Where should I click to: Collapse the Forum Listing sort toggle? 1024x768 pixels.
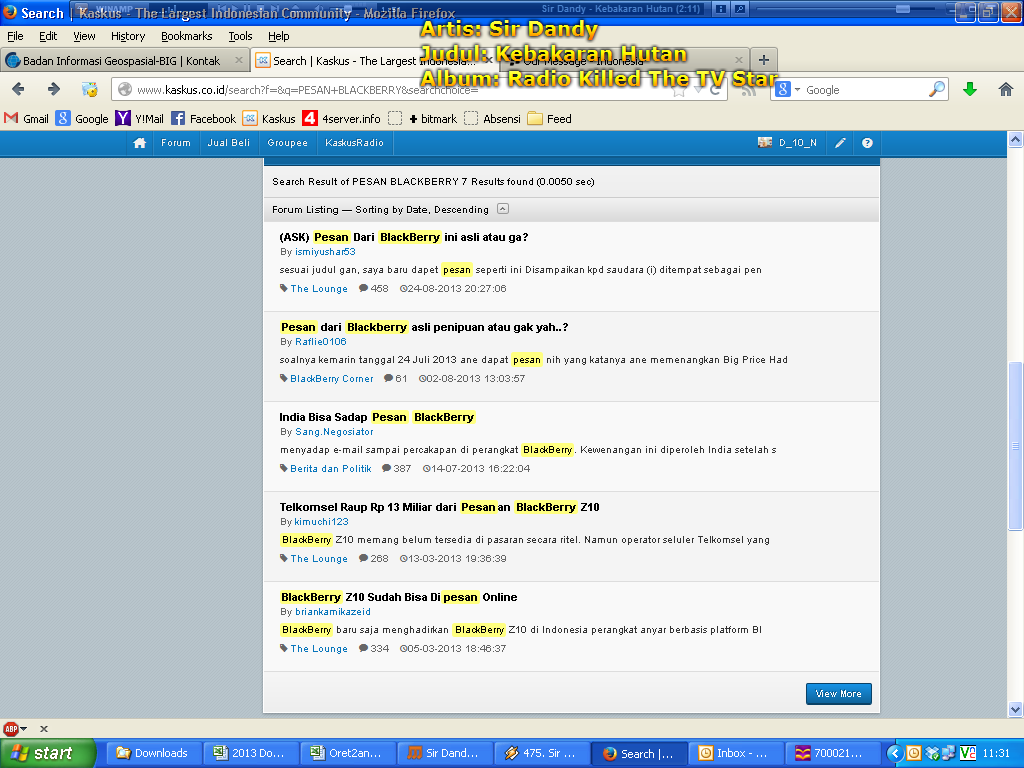pyautogui.click(x=502, y=209)
